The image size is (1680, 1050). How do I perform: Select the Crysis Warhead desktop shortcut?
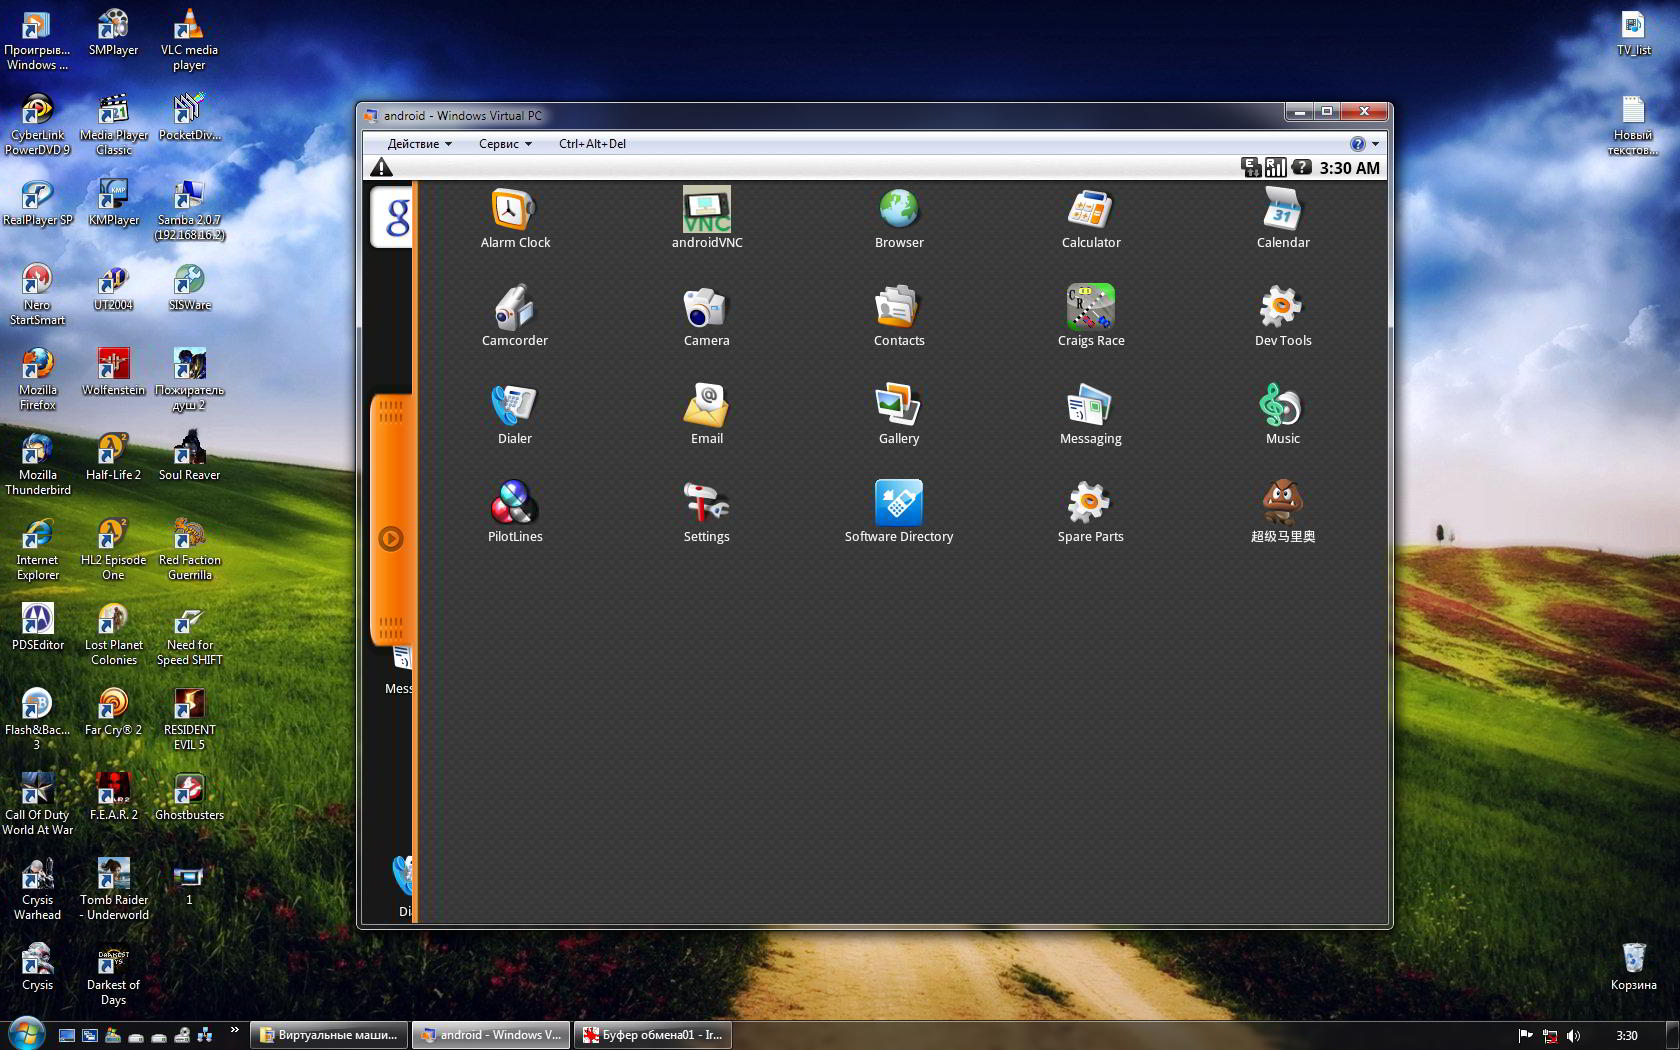[x=38, y=890]
